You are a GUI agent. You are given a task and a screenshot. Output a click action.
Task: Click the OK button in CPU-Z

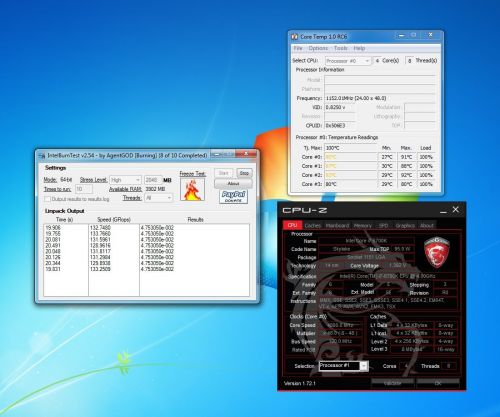(438, 383)
